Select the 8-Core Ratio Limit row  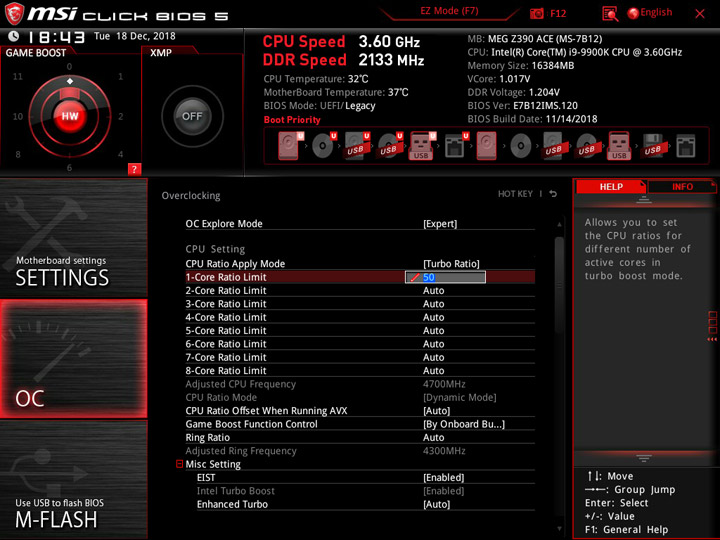(360, 370)
